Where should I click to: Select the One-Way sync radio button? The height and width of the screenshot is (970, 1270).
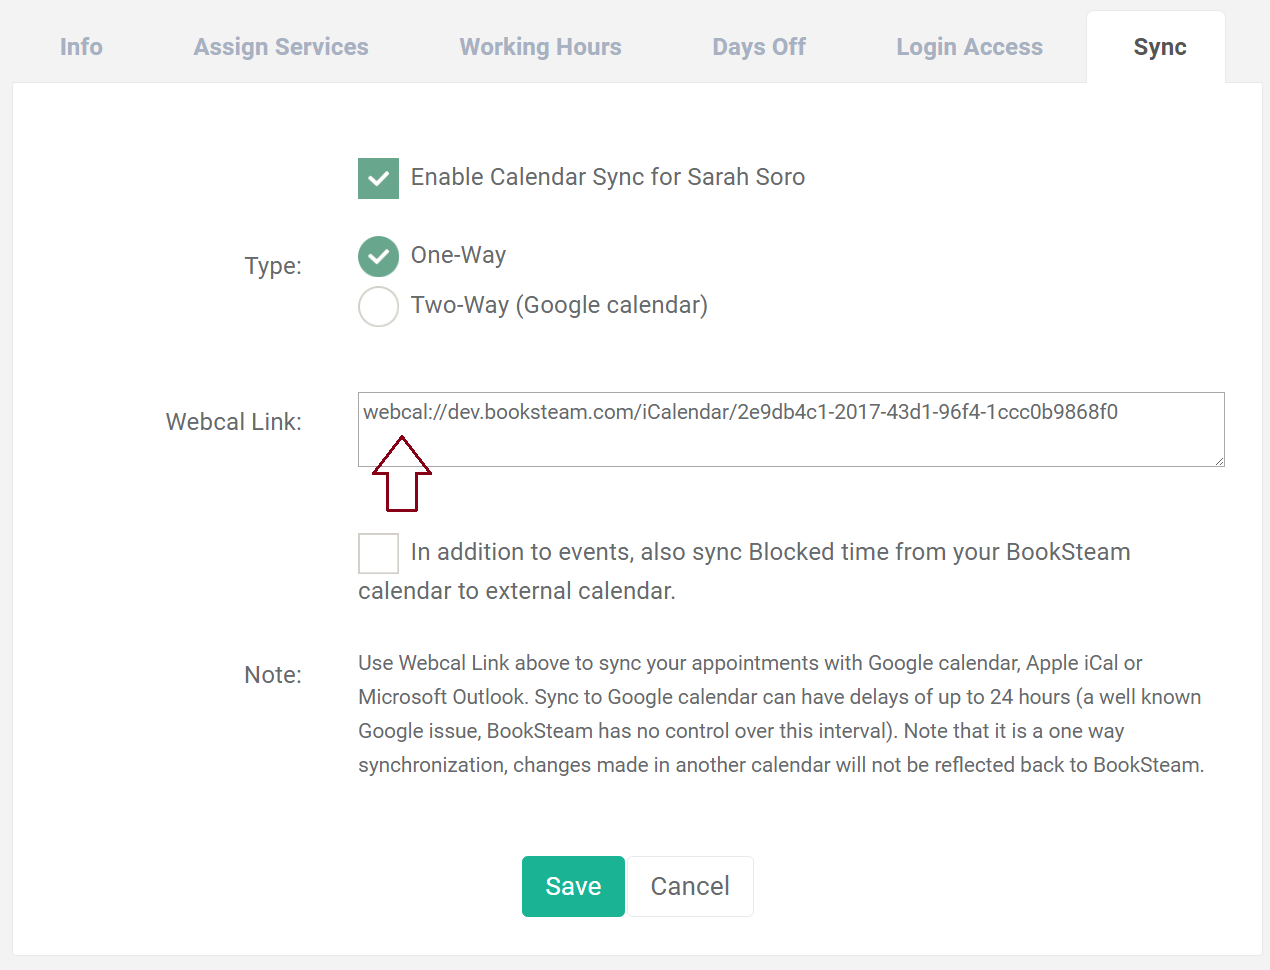tap(378, 256)
